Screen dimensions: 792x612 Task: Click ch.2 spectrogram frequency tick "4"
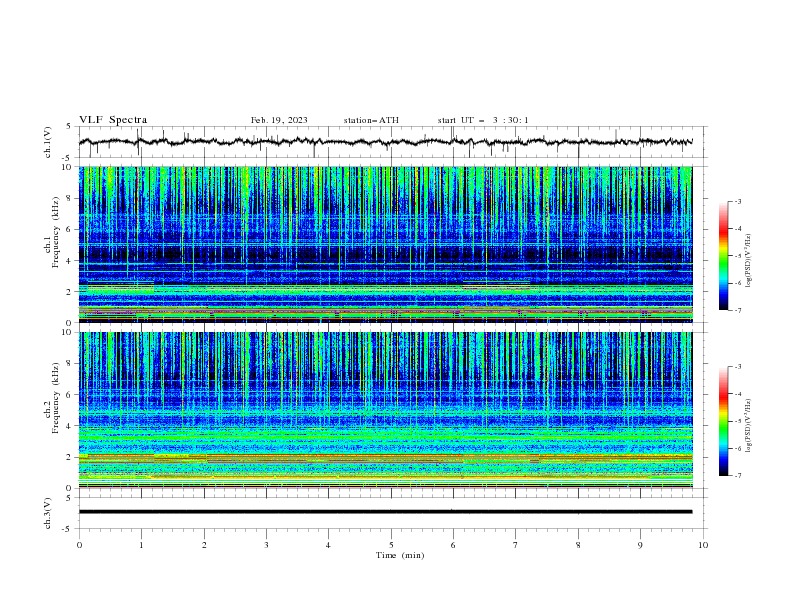(70, 426)
